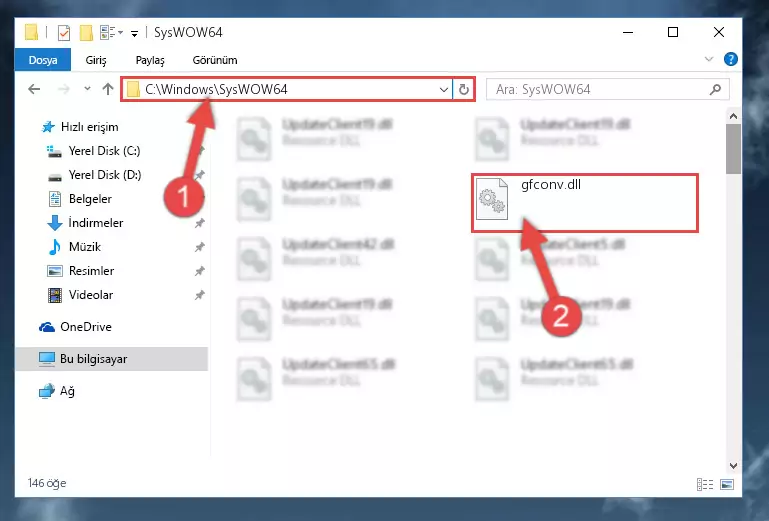
Task: Open recent locations dropdown arrow
Action: 87,89
